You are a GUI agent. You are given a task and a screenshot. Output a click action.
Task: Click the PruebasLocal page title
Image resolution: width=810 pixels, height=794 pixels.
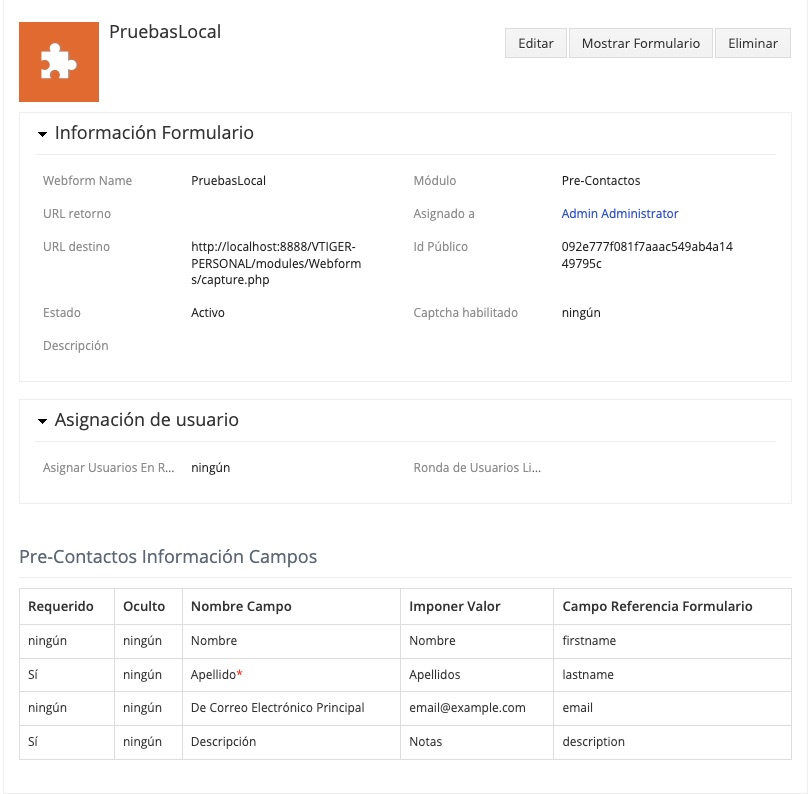[x=165, y=32]
